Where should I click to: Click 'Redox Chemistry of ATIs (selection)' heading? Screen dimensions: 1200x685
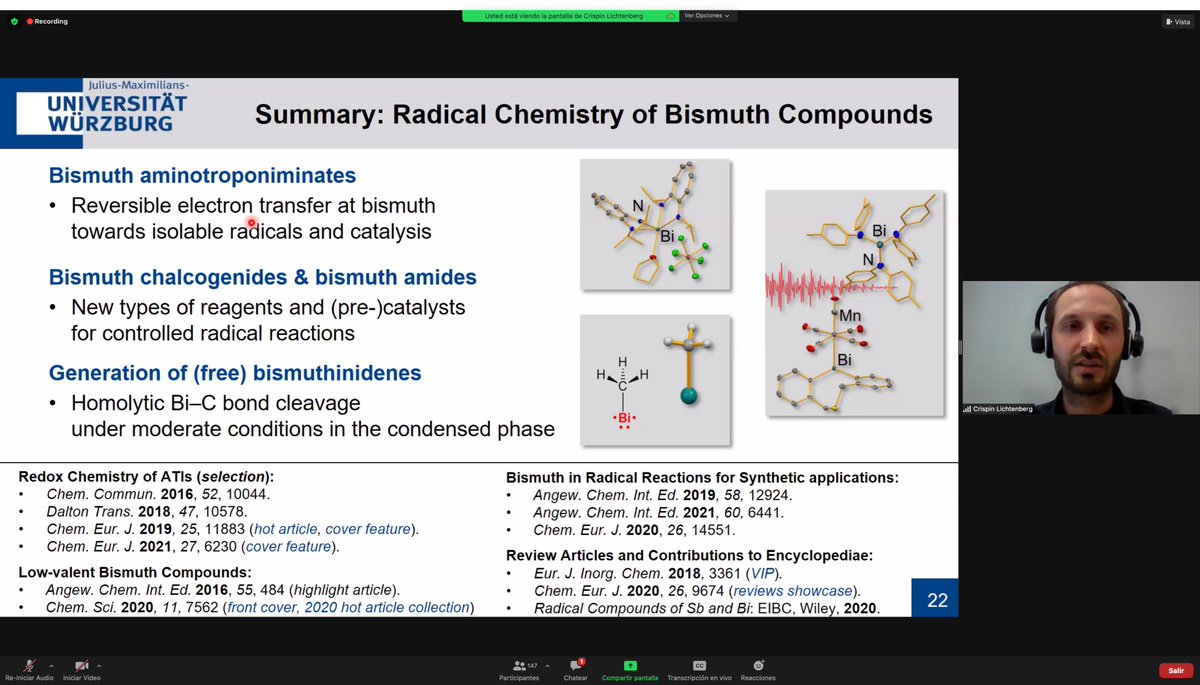[146, 476]
